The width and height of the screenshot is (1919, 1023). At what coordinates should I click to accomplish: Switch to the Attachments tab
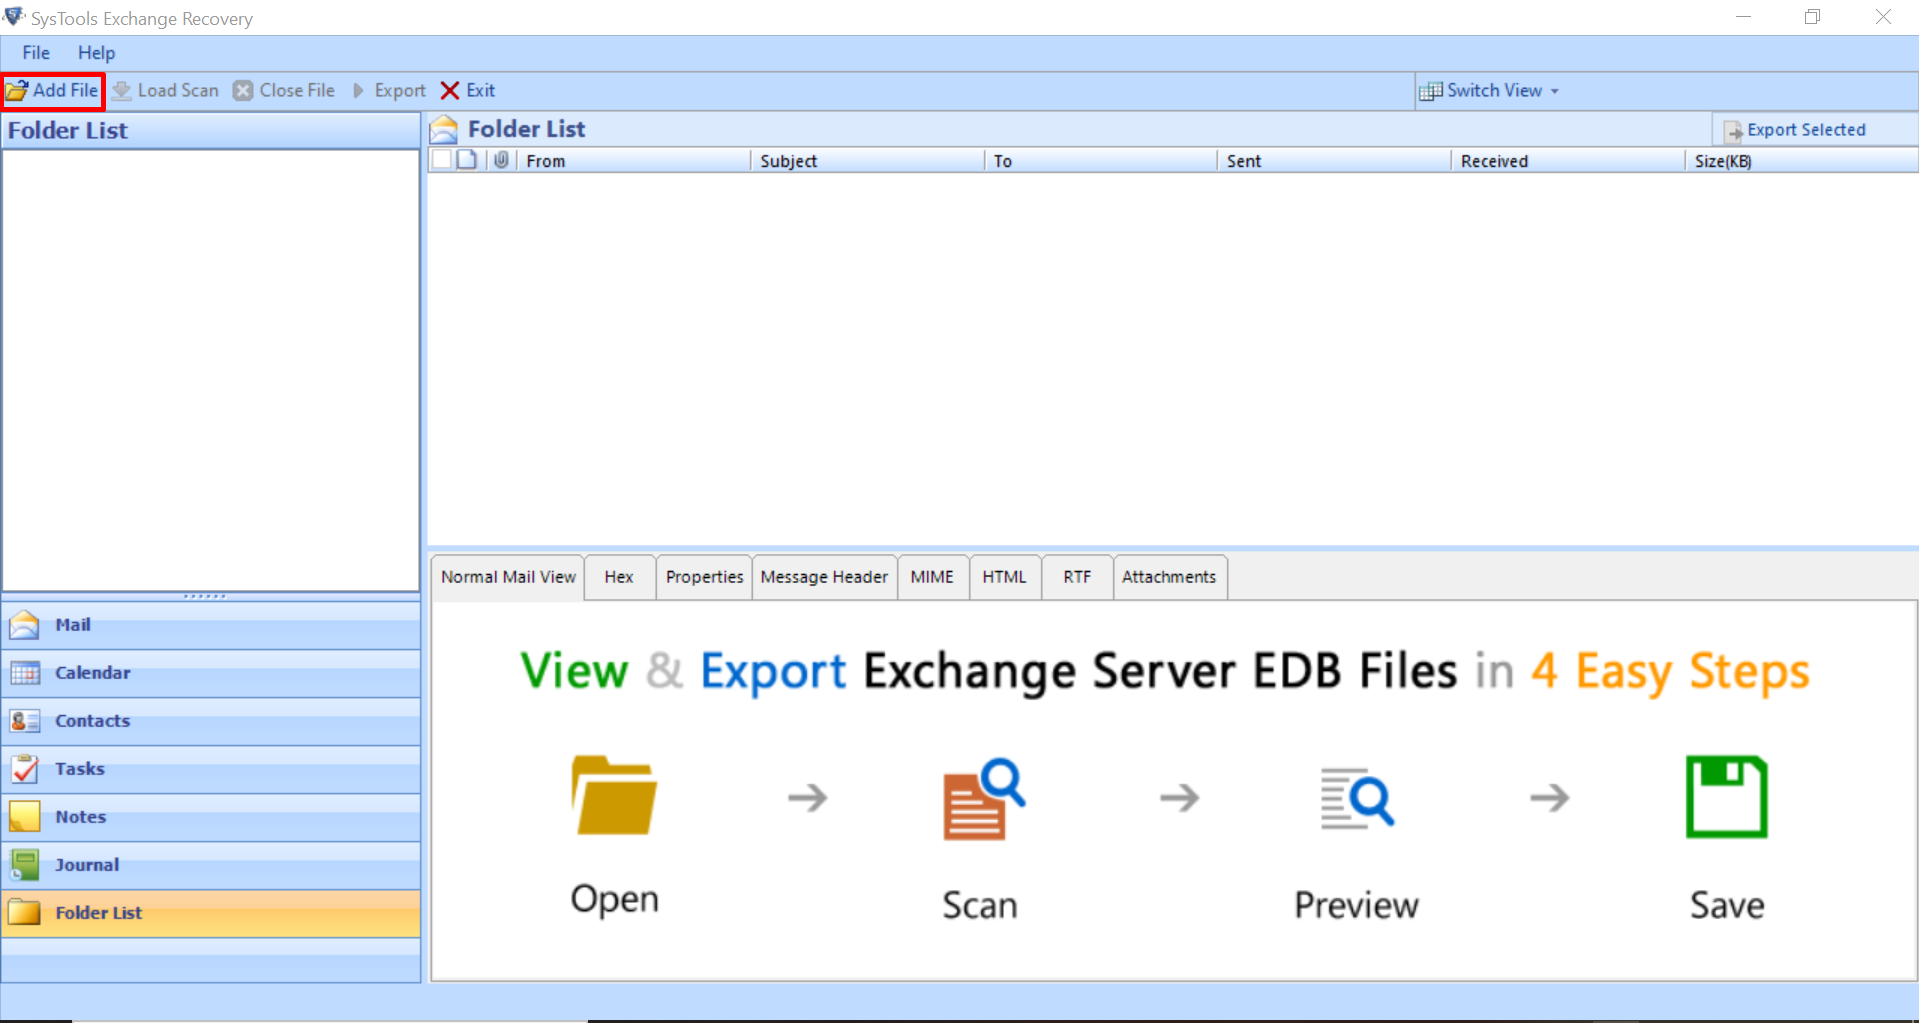coord(1169,577)
